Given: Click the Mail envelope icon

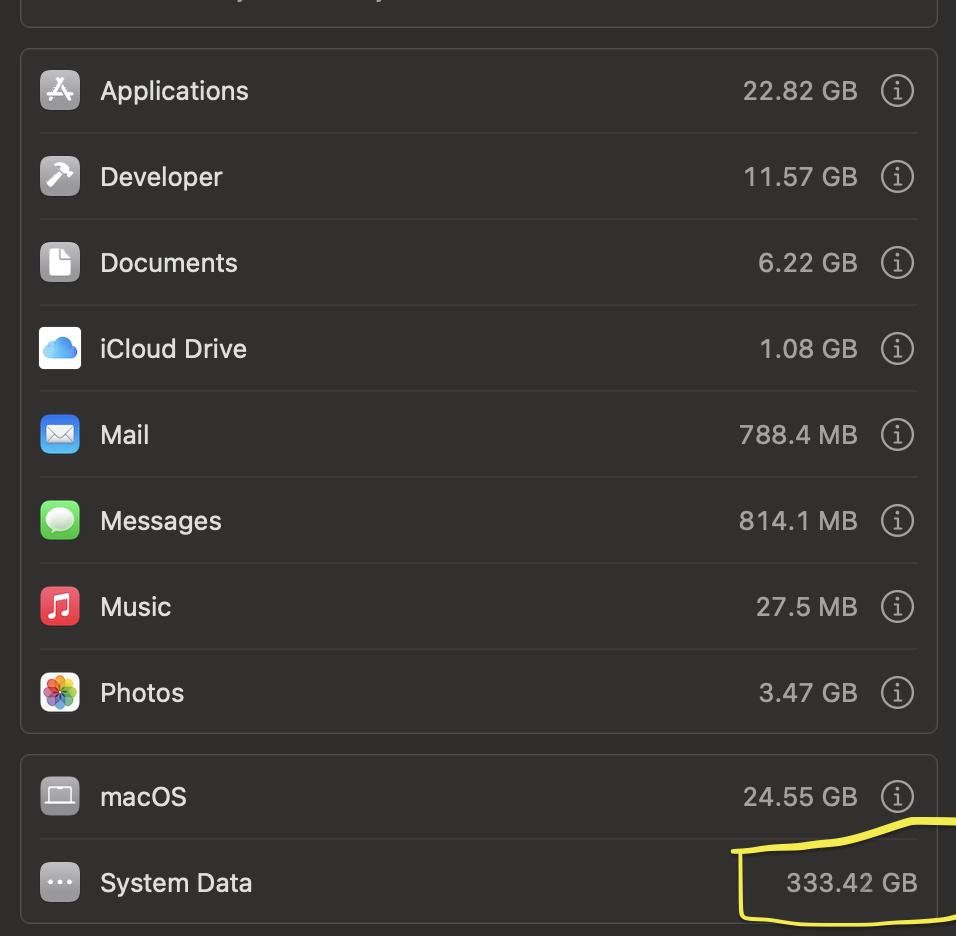Looking at the screenshot, I should [60, 434].
